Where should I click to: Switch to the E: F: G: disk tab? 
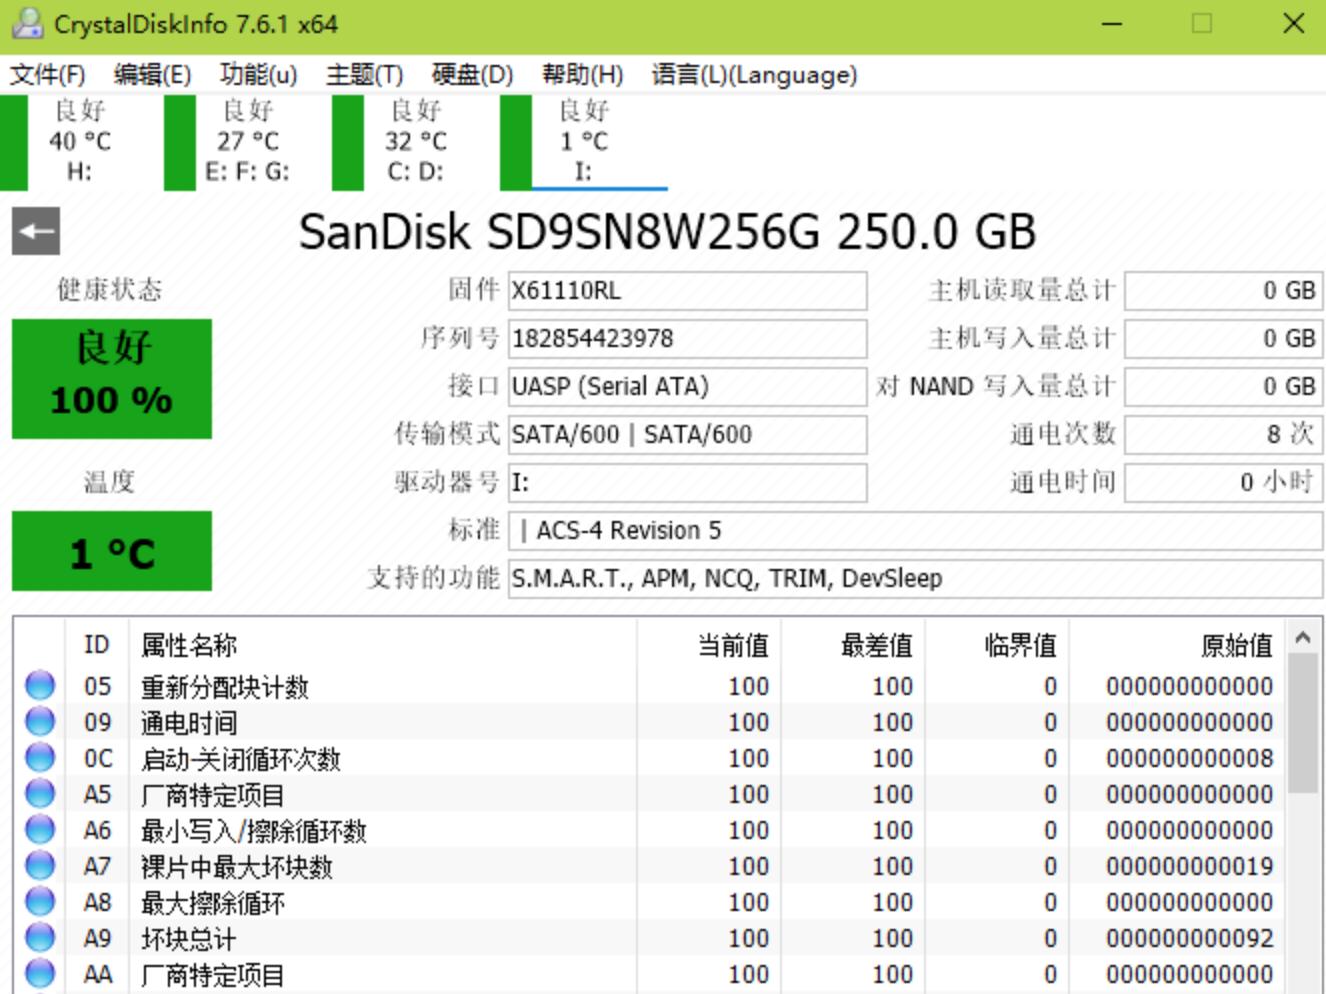247,142
